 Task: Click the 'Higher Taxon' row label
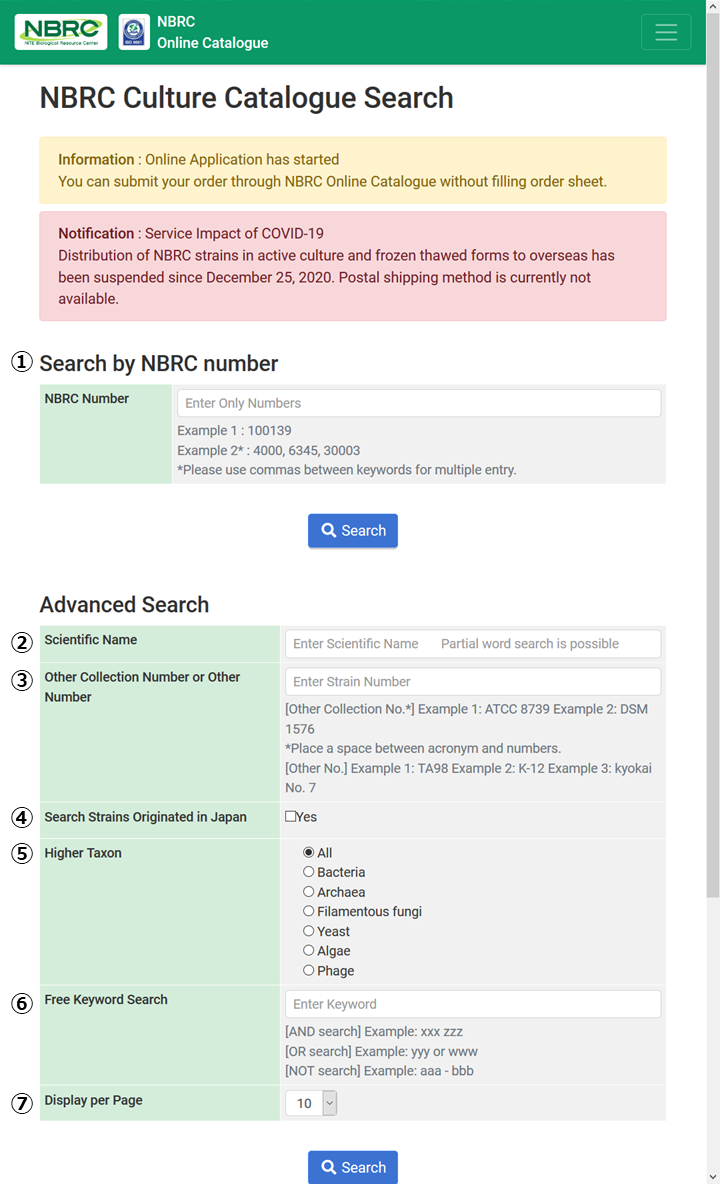click(83, 853)
